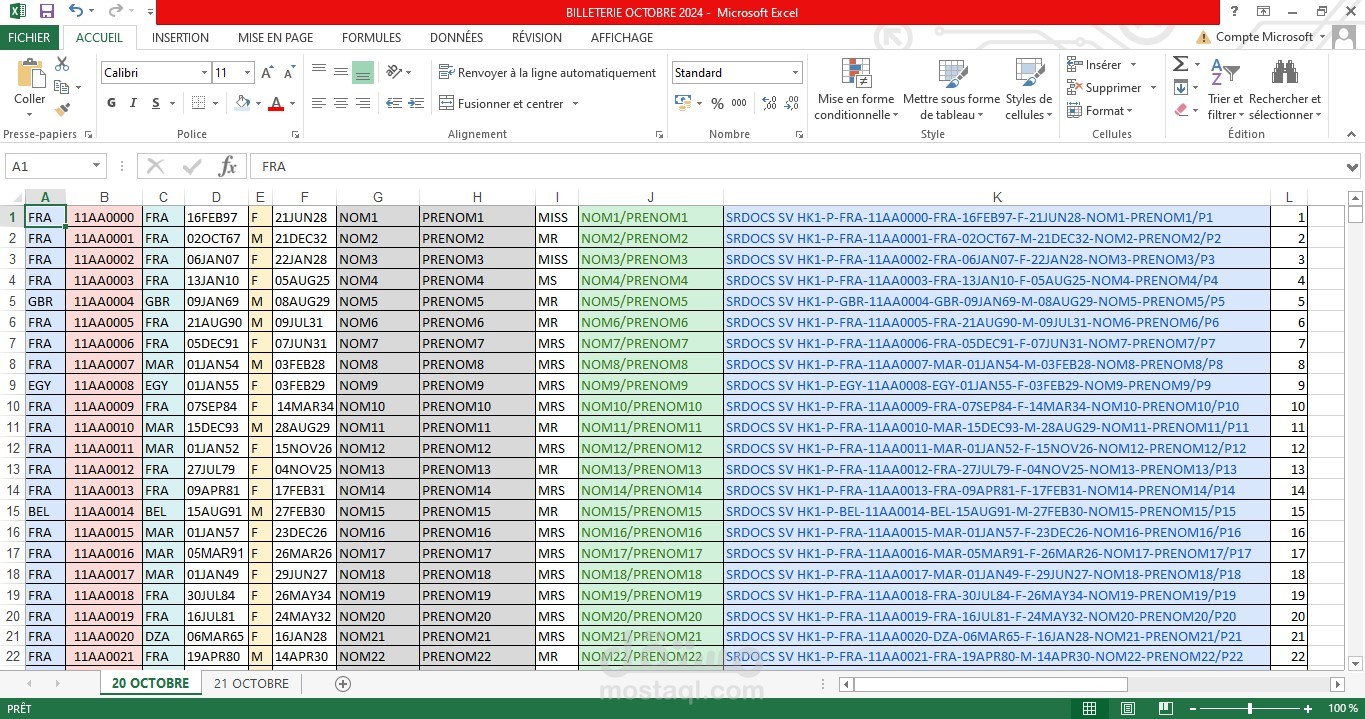Click the Cut scissors icon
Viewport: 1365px width, 719px height.
coord(62,64)
